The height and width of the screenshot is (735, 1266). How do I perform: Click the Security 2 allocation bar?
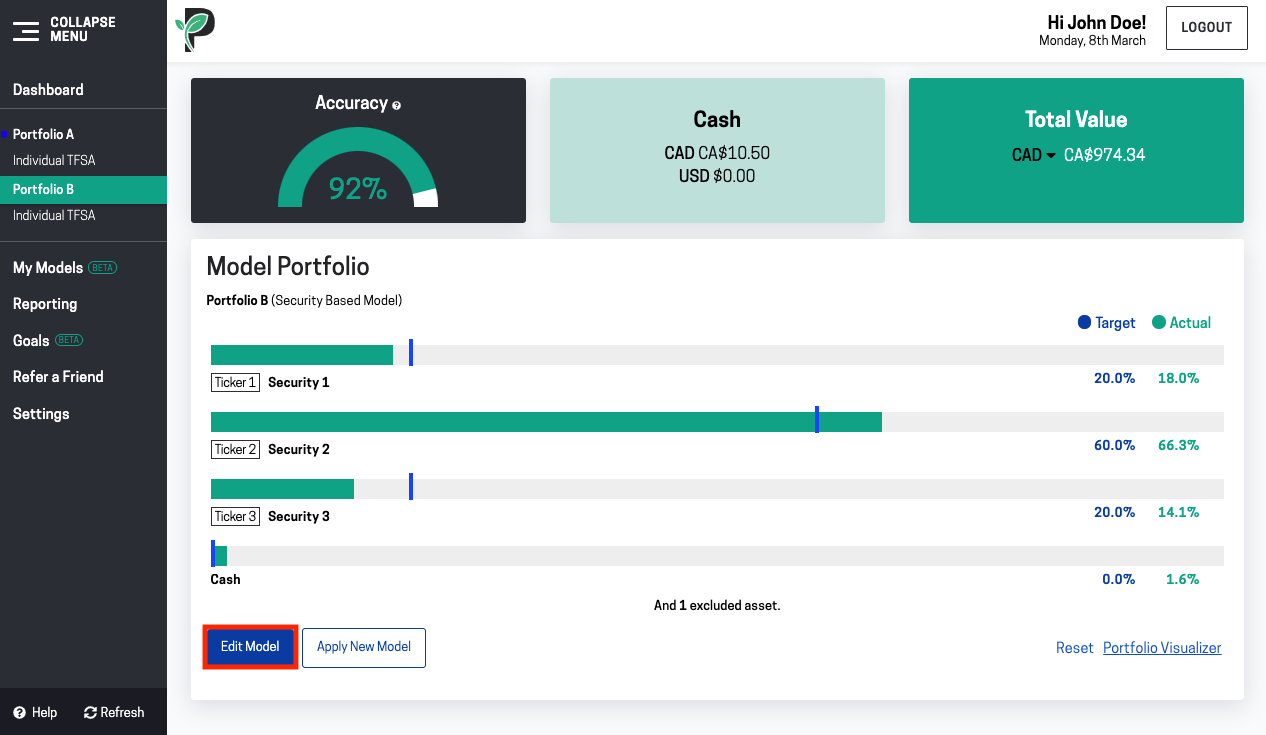pyautogui.click(x=717, y=422)
